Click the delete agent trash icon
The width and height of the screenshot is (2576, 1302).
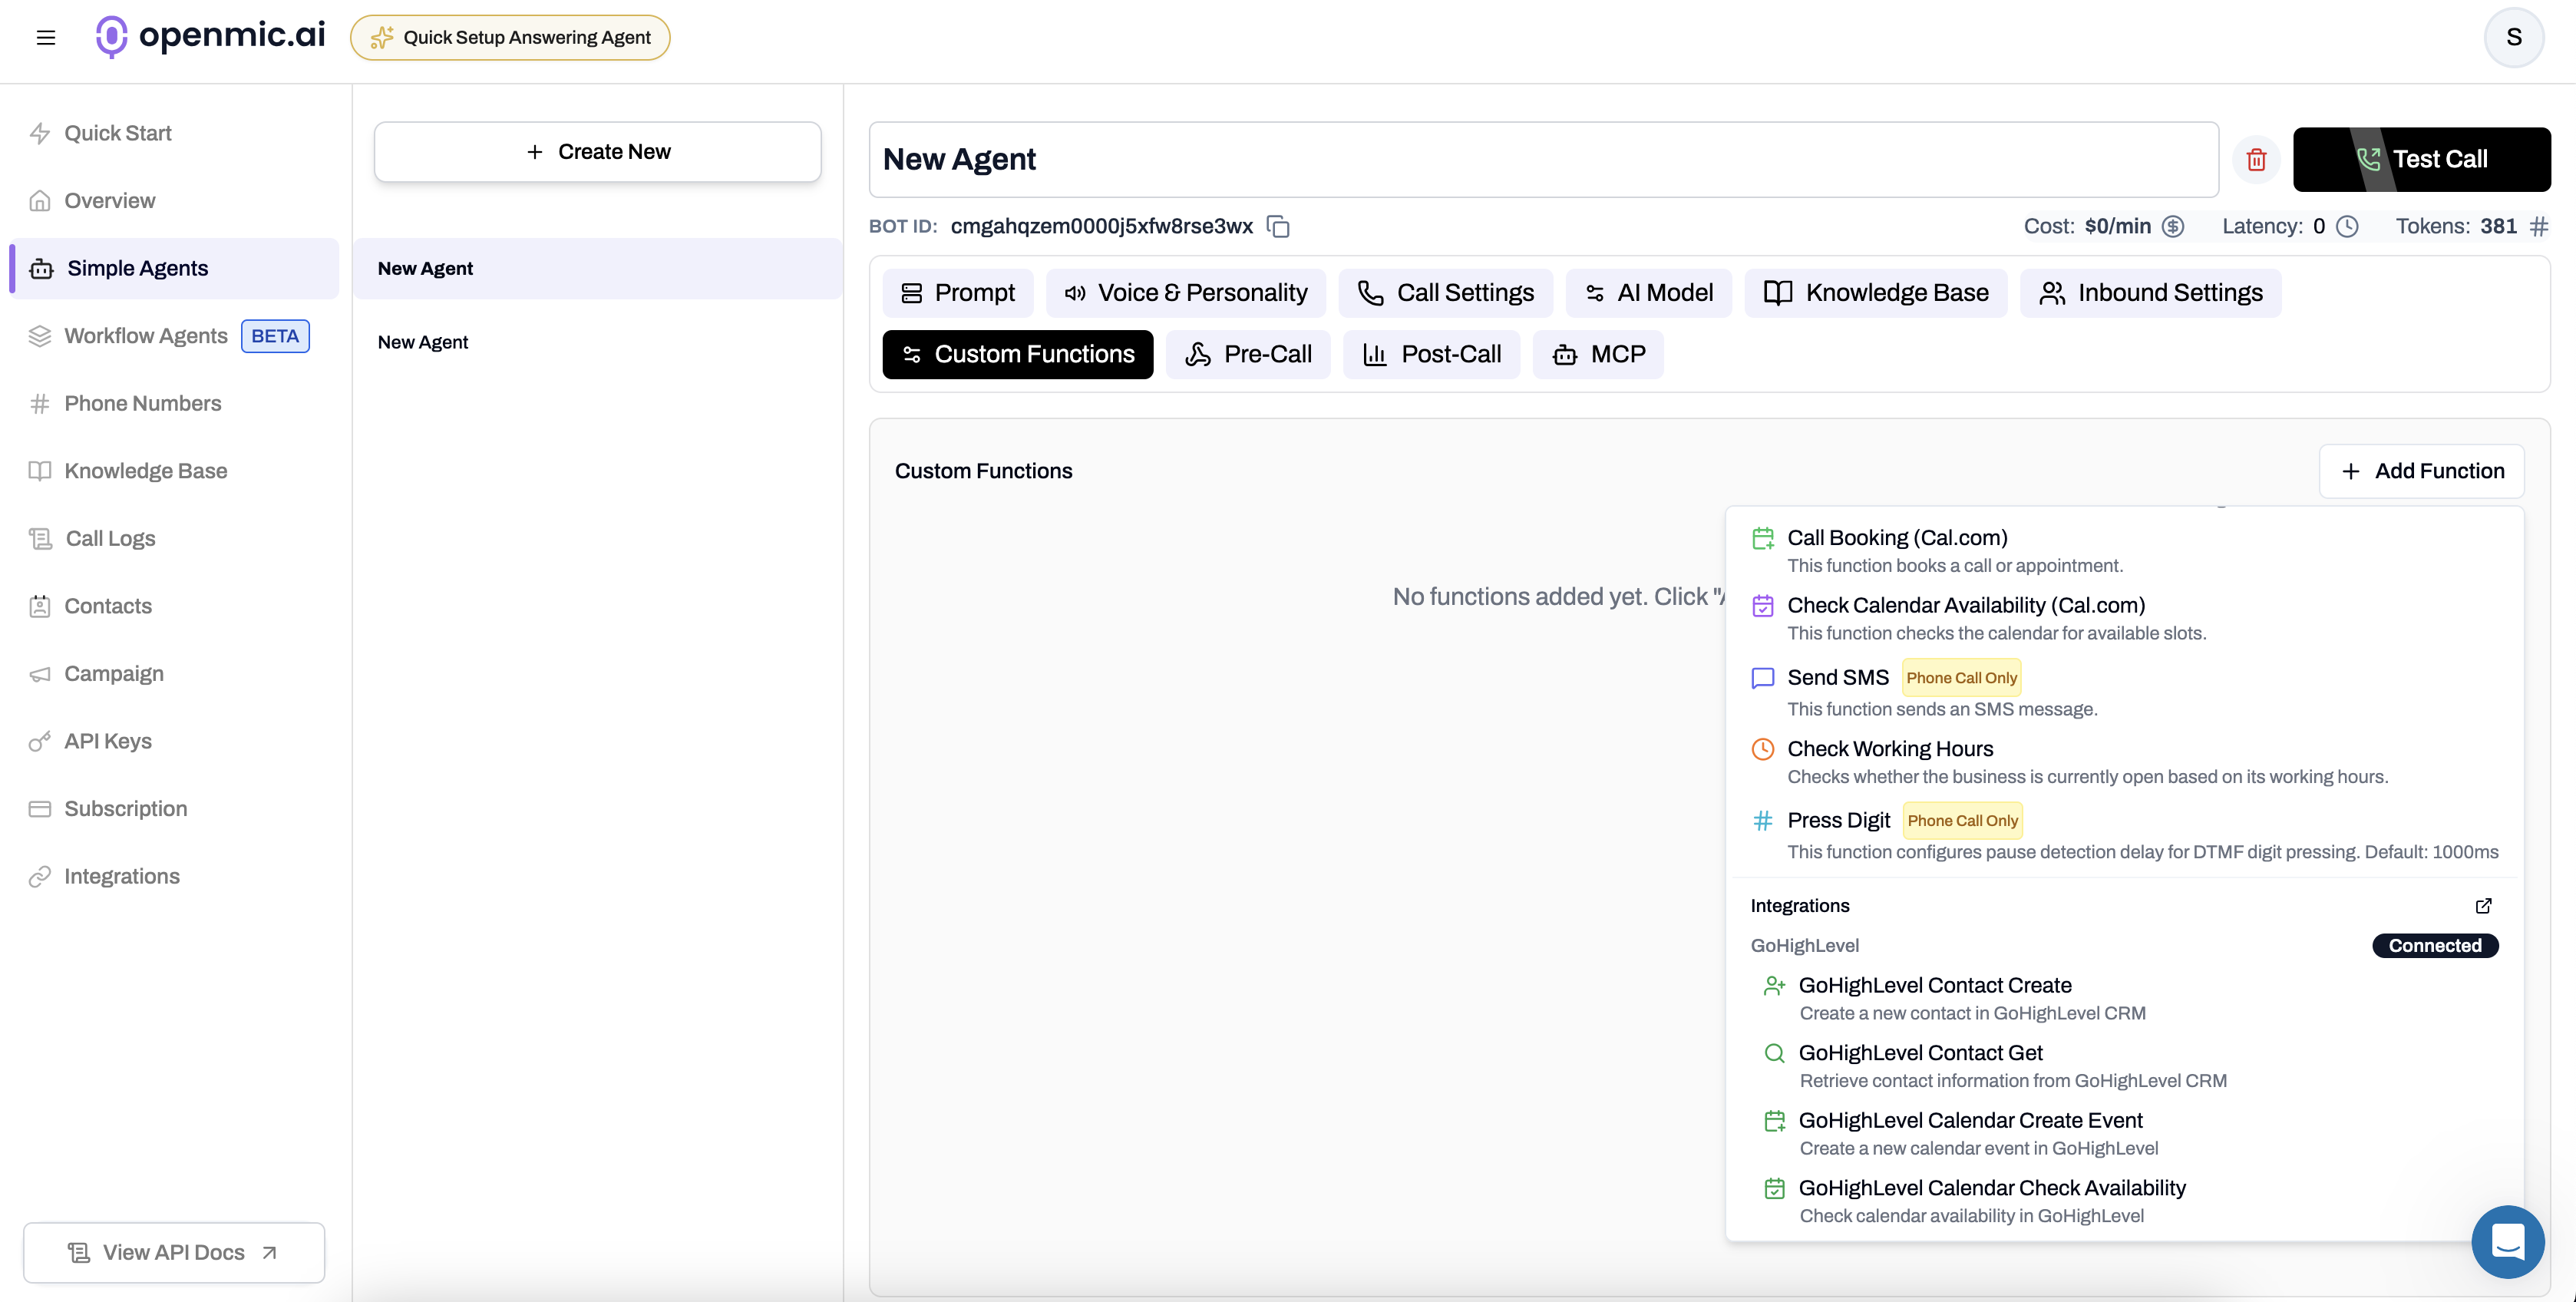click(x=2256, y=160)
